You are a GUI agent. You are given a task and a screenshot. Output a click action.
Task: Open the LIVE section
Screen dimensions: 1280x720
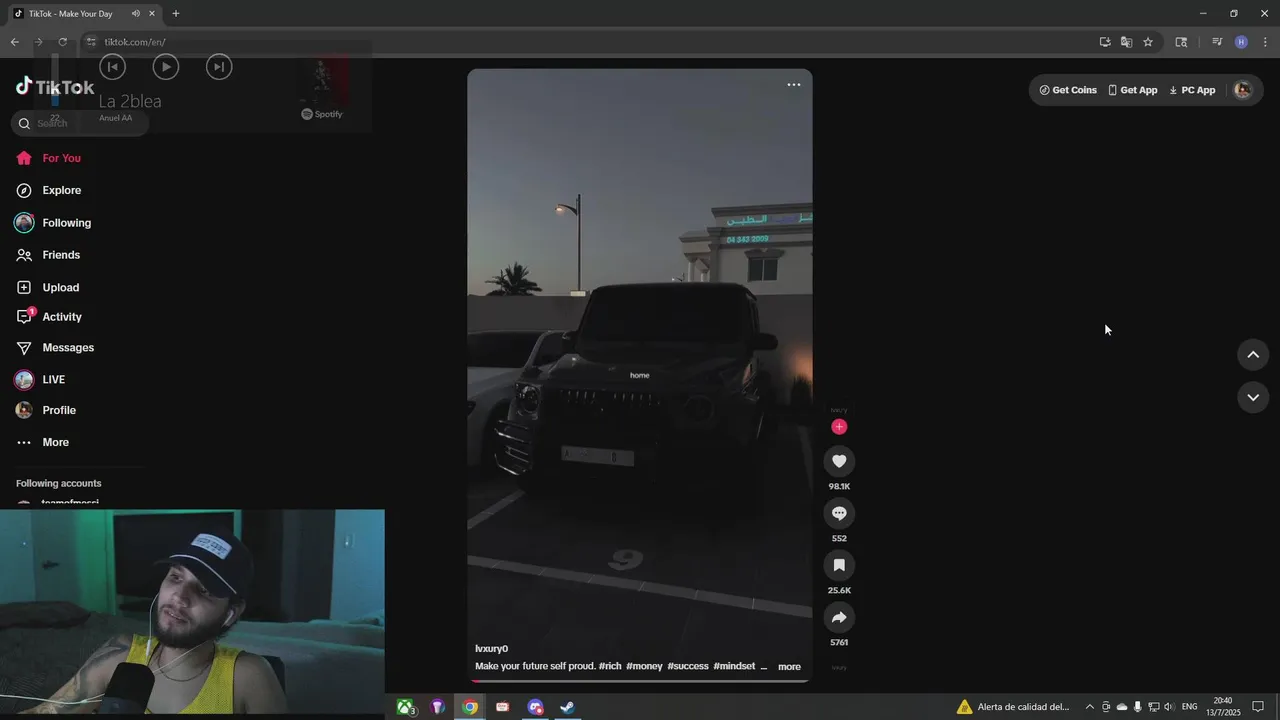pyautogui.click(x=40, y=380)
